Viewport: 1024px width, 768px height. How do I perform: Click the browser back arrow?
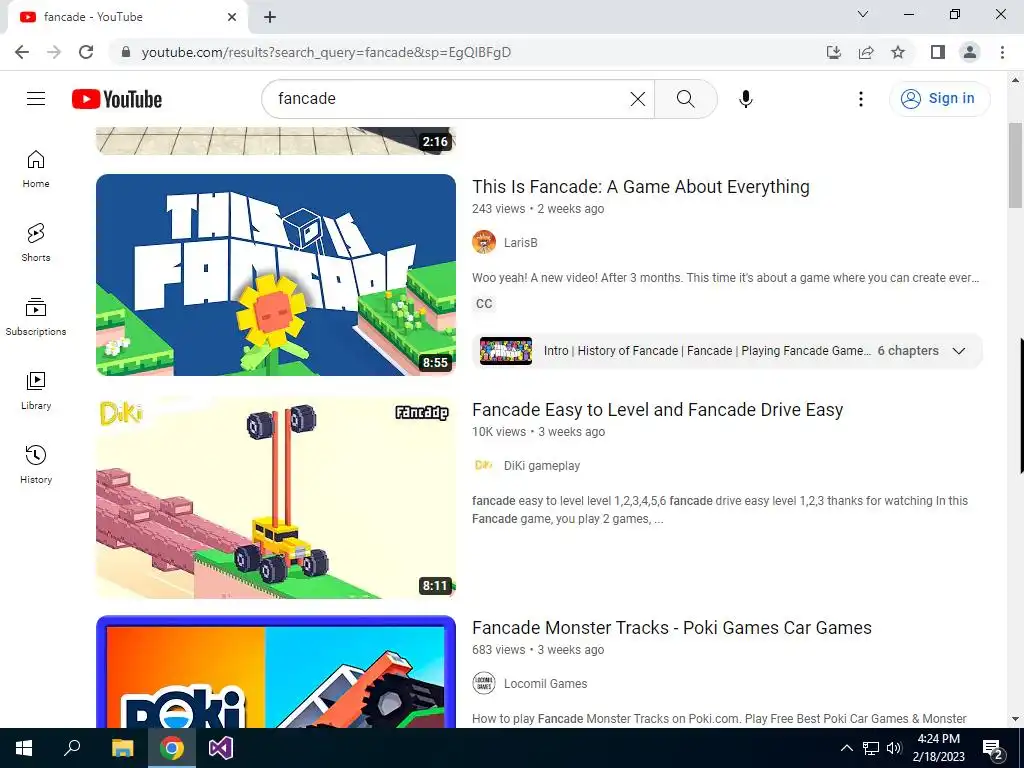point(22,52)
